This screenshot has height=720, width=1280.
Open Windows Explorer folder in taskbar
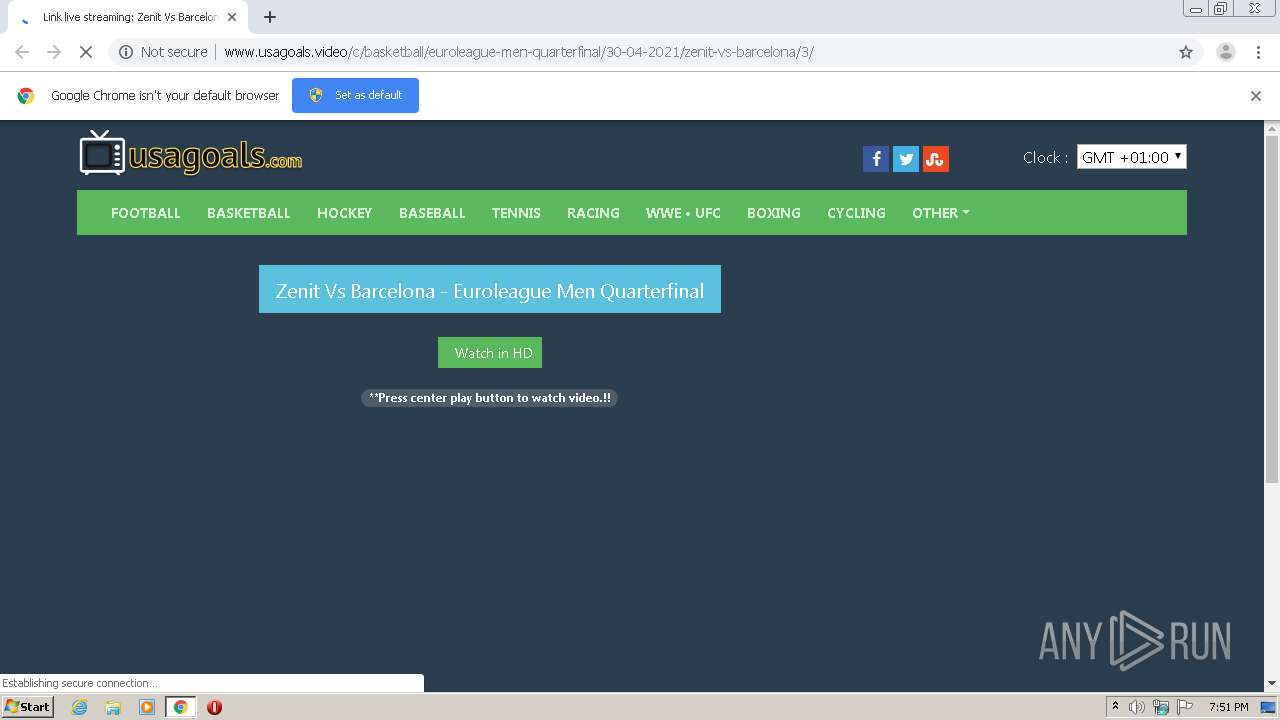(113, 707)
